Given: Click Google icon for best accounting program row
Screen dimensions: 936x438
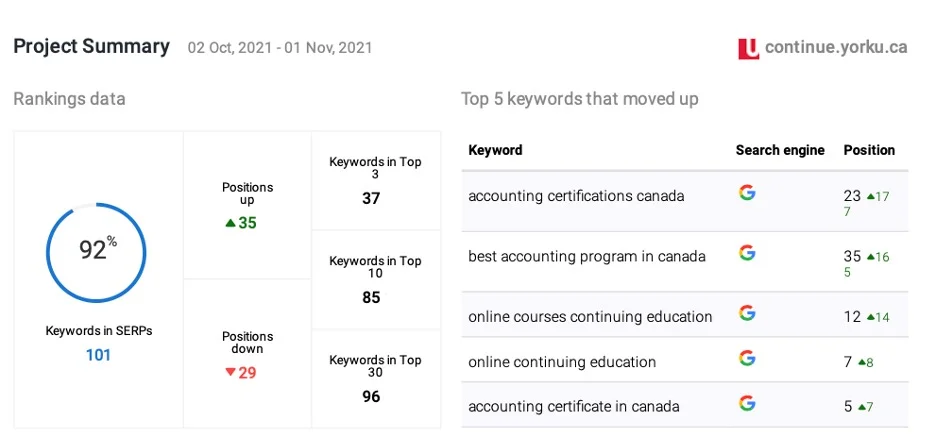Looking at the screenshot, I should tap(746, 252).
